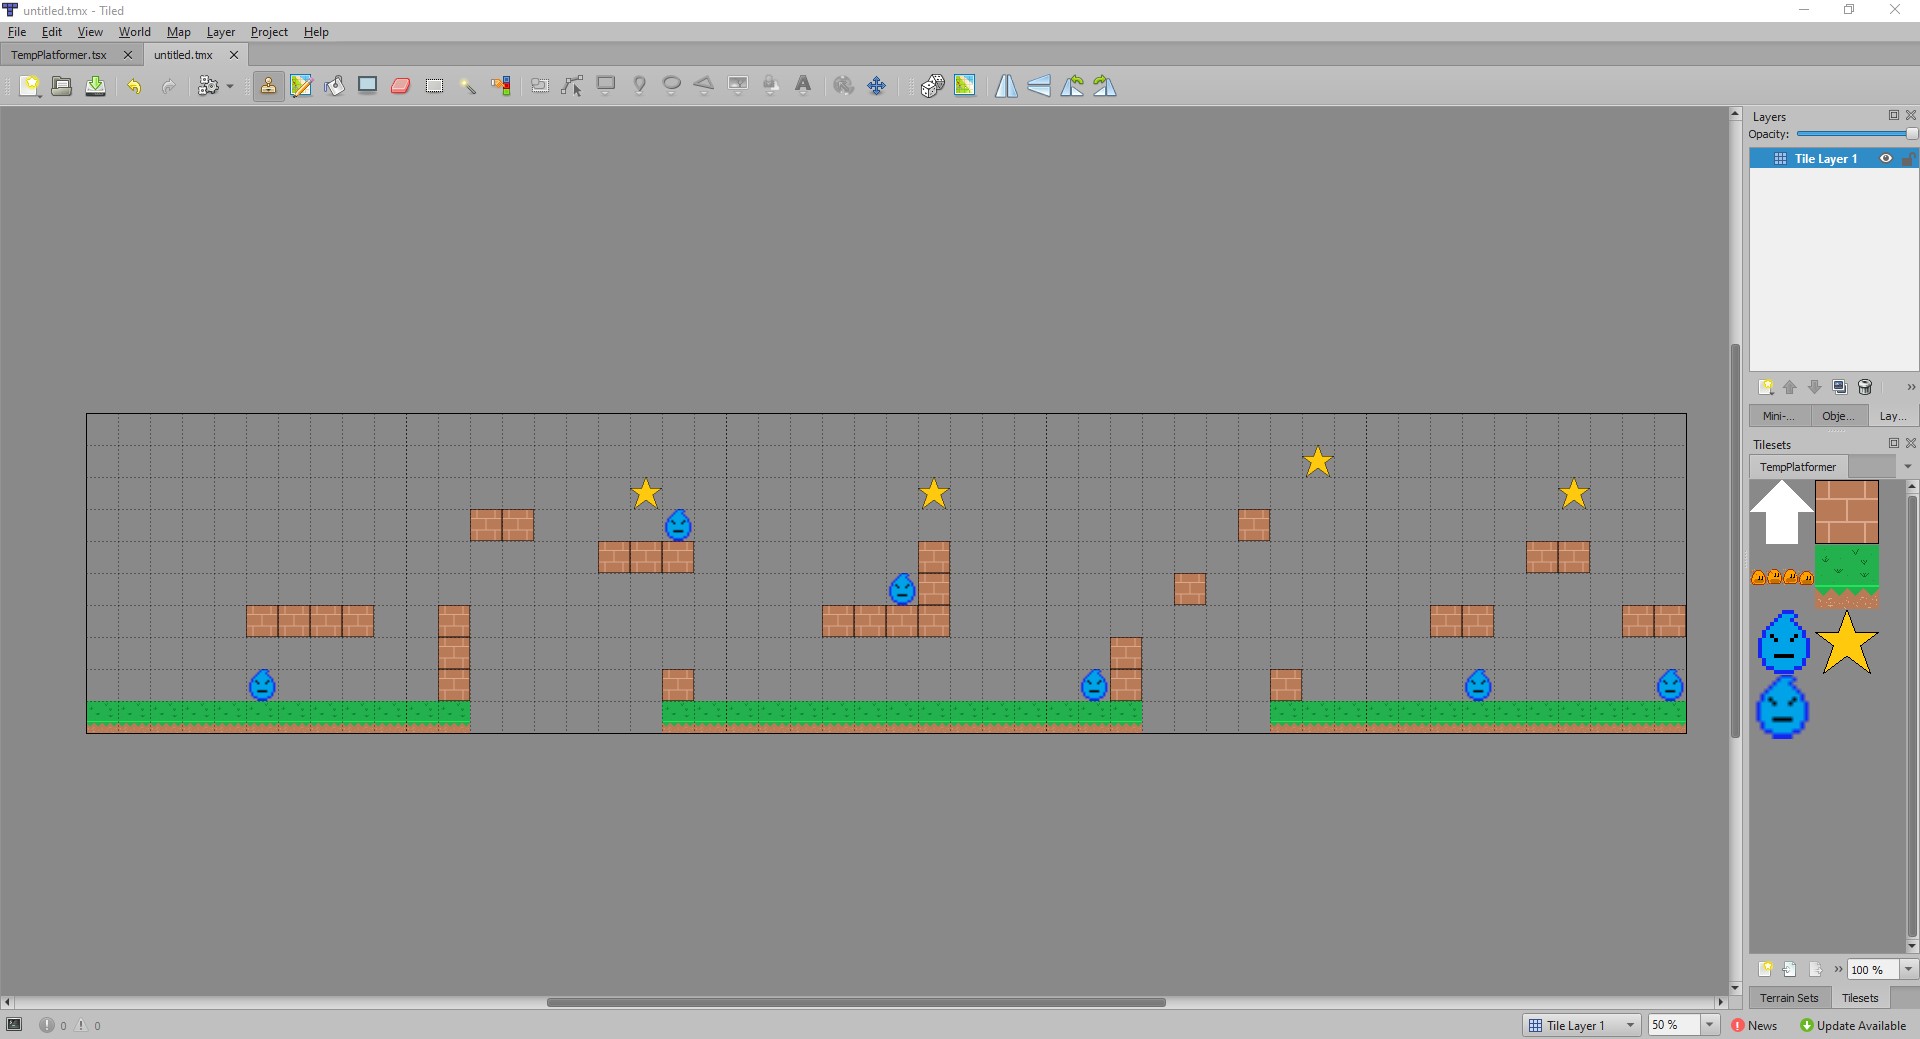
Task: Toggle Random Mode dice
Action: coord(932,86)
